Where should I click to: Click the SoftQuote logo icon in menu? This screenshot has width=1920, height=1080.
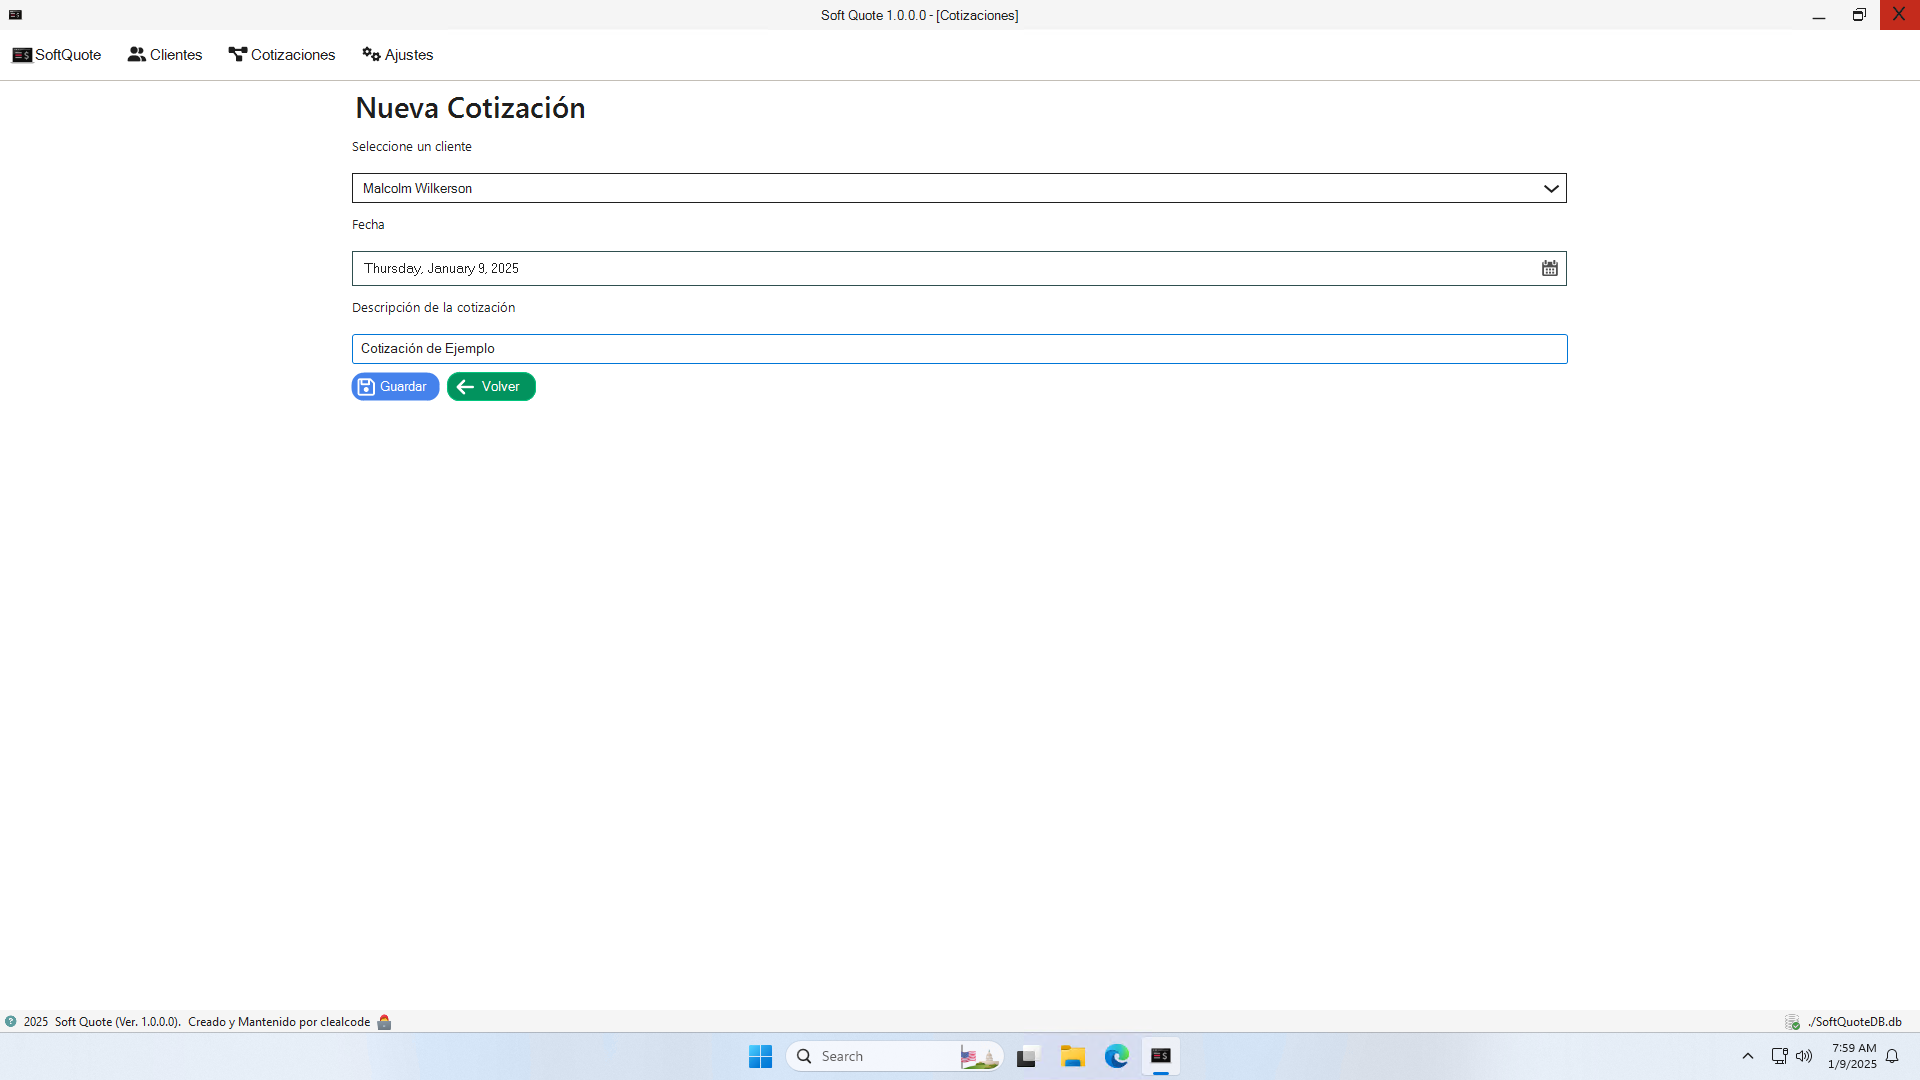pos(22,55)
